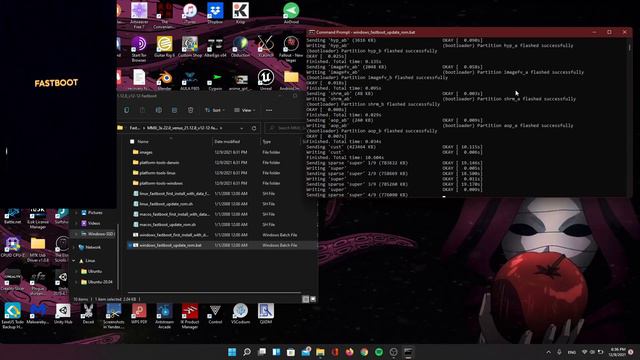Open the Sort dropdown in Explorer
The width and height of the screenshot is (640, 360).
click(x=215, y=110)
